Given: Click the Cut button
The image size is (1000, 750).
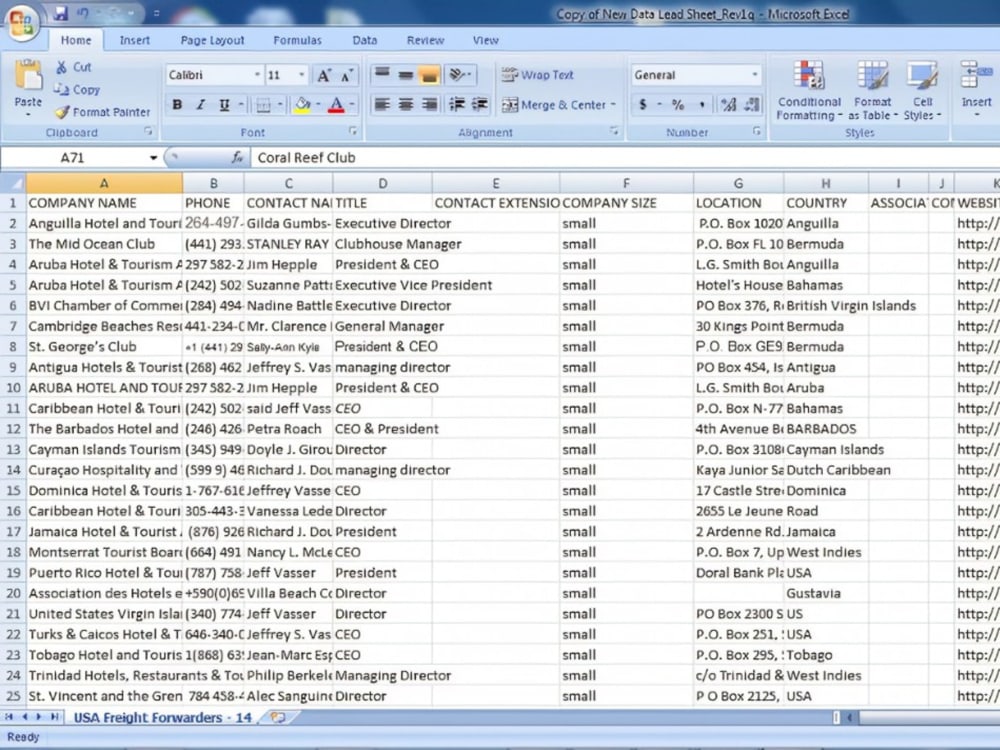Looking at the screenshot, I should point(74,67).
